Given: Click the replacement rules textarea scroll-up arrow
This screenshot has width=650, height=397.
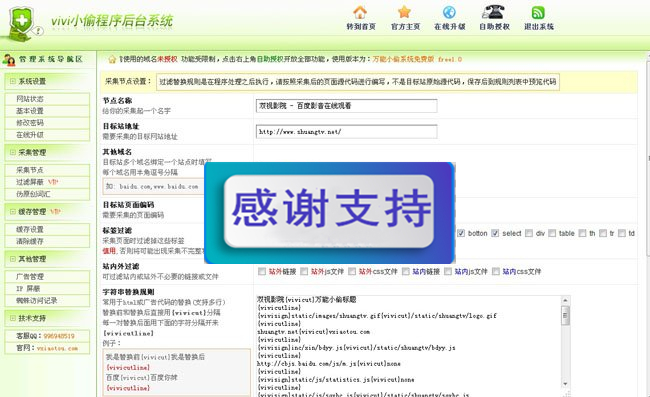Looking at the screenshot, I should (565, 300).
